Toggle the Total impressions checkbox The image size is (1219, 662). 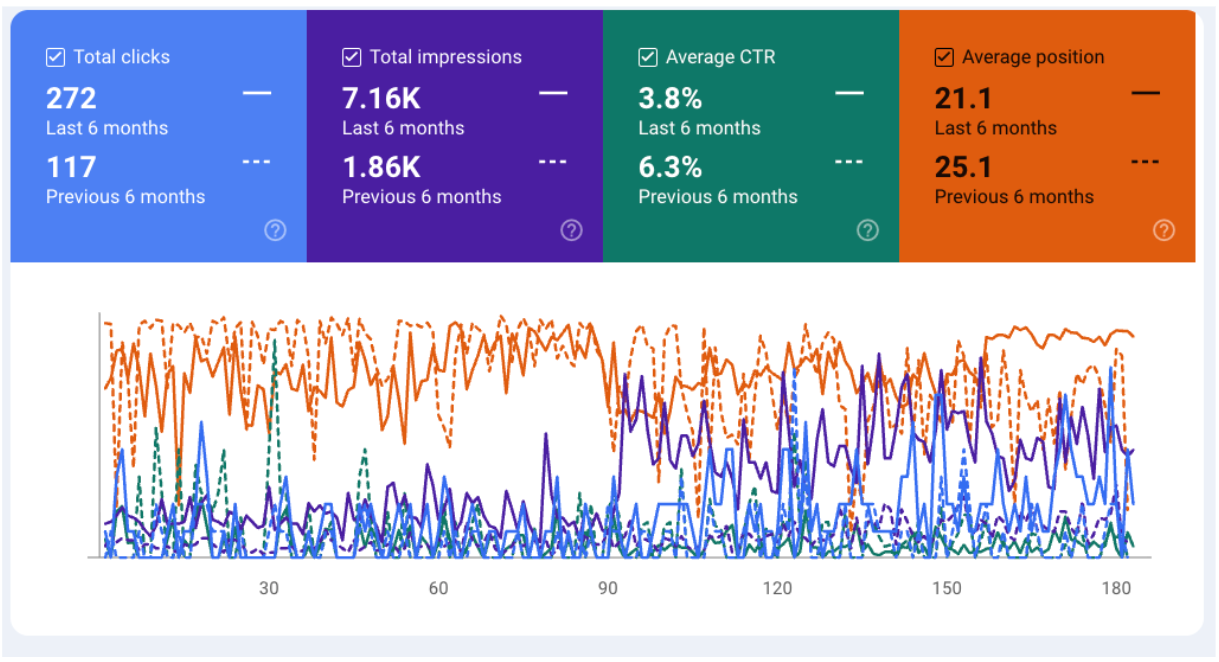(352, 57)
